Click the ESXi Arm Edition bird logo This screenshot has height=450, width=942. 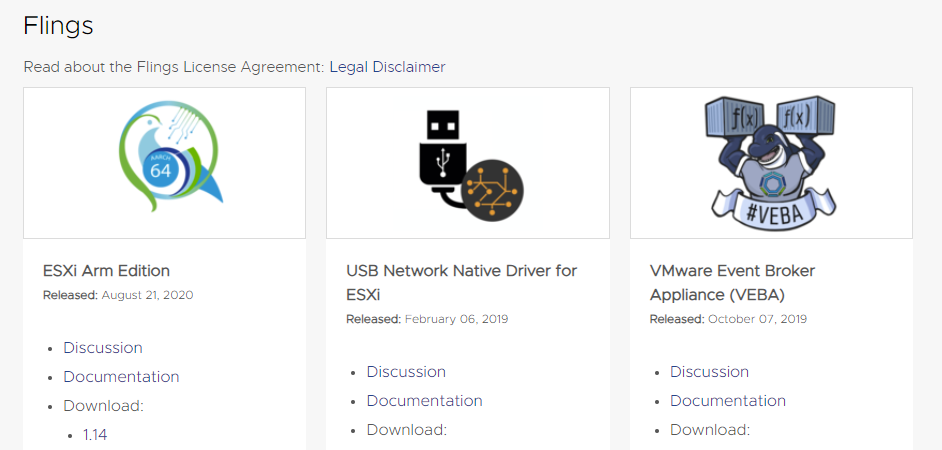tap(171, 156)
